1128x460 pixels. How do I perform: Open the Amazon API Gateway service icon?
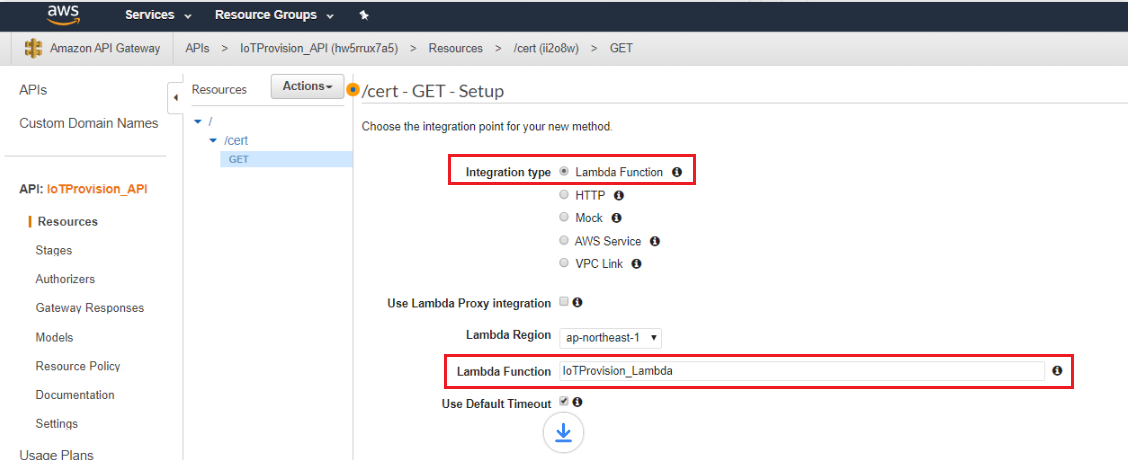coord(33,49)
